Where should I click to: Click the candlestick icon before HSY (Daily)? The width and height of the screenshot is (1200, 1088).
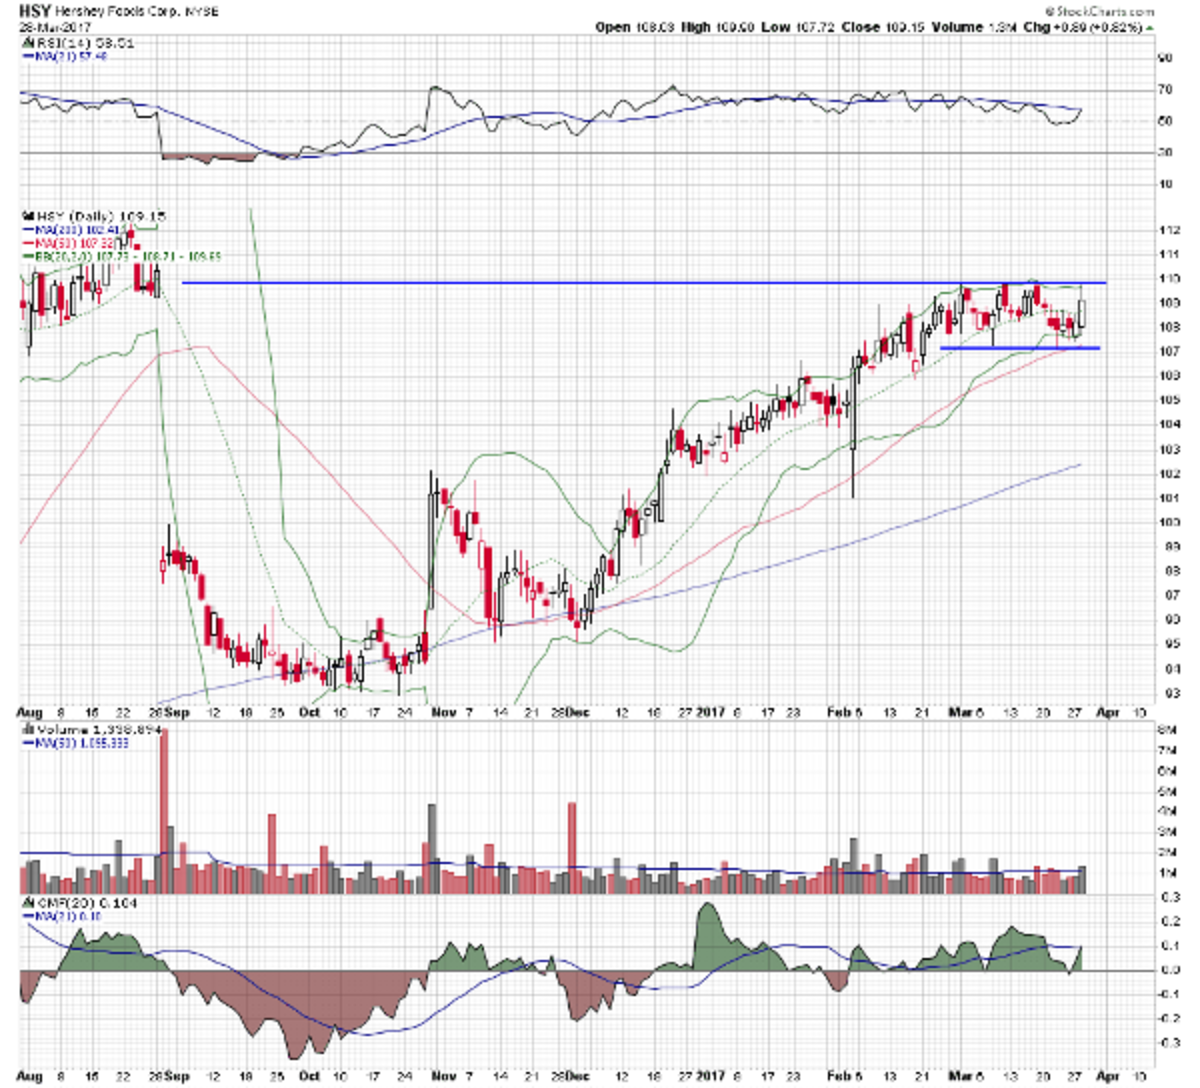point(27,215)
